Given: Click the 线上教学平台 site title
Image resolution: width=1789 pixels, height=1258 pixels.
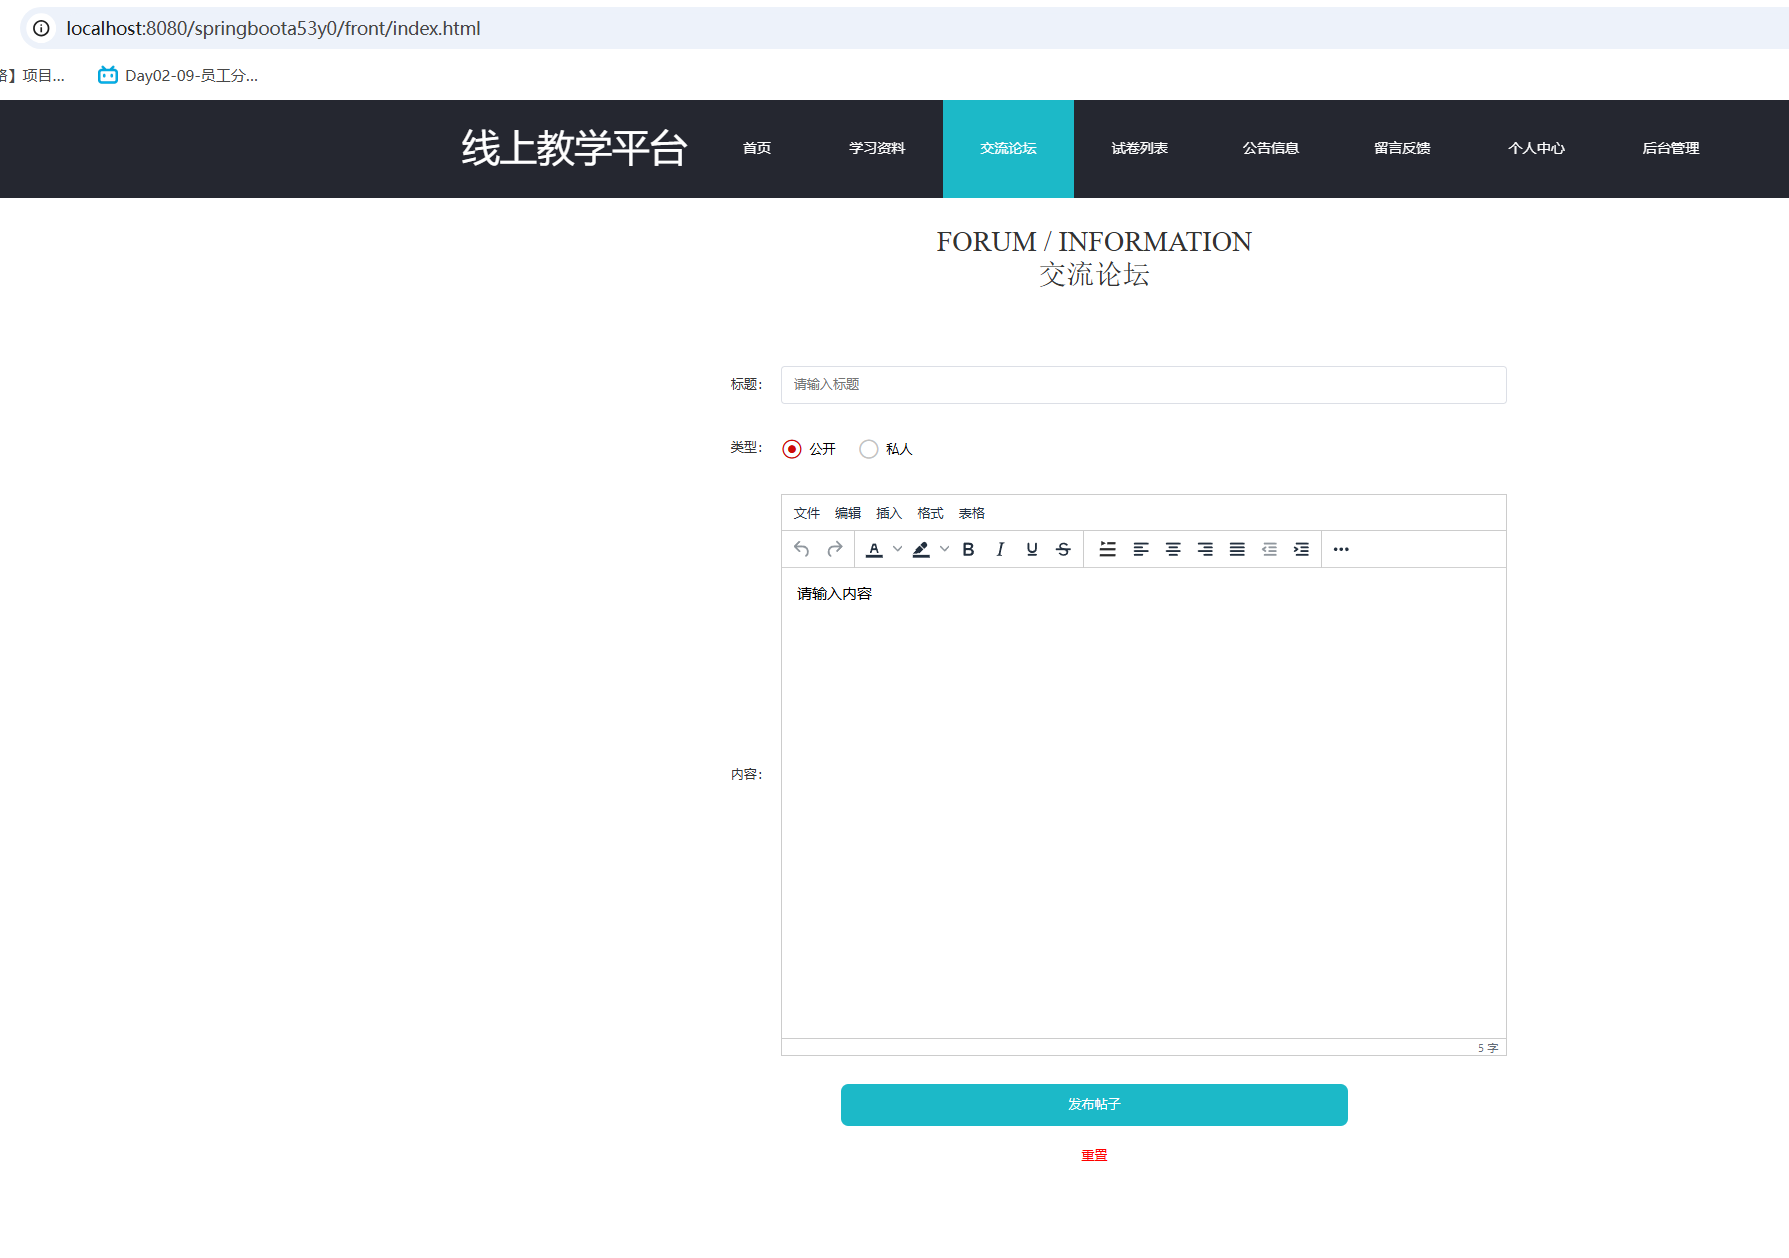Looking at the screenshot, I should (574, 148).
